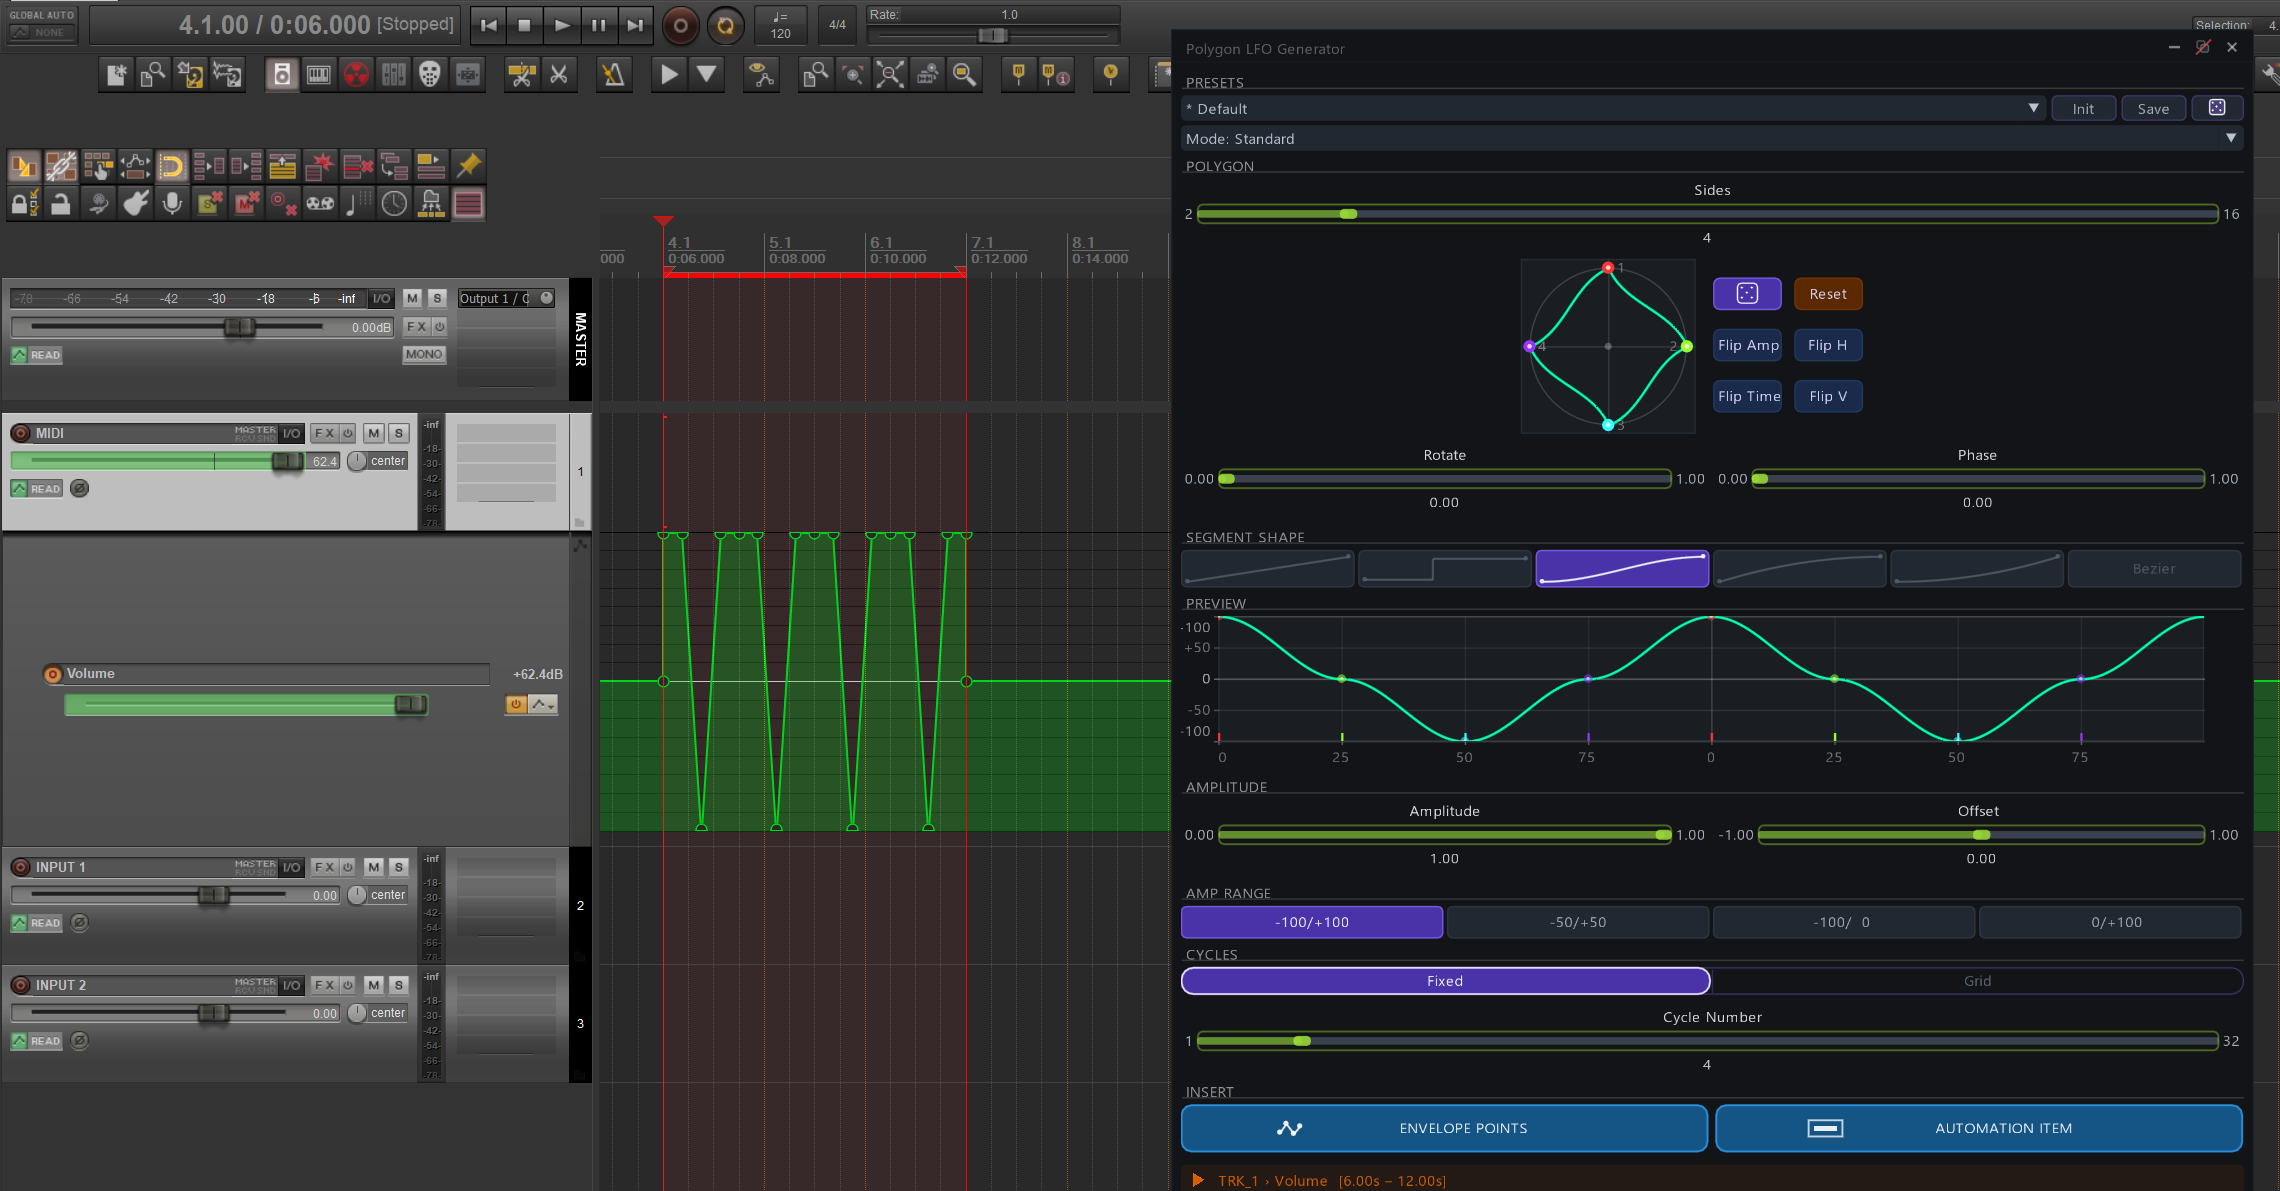Click the transport Record button
The height and width of the screenshot is (1191, 2280).
click(x=680, y=26)
